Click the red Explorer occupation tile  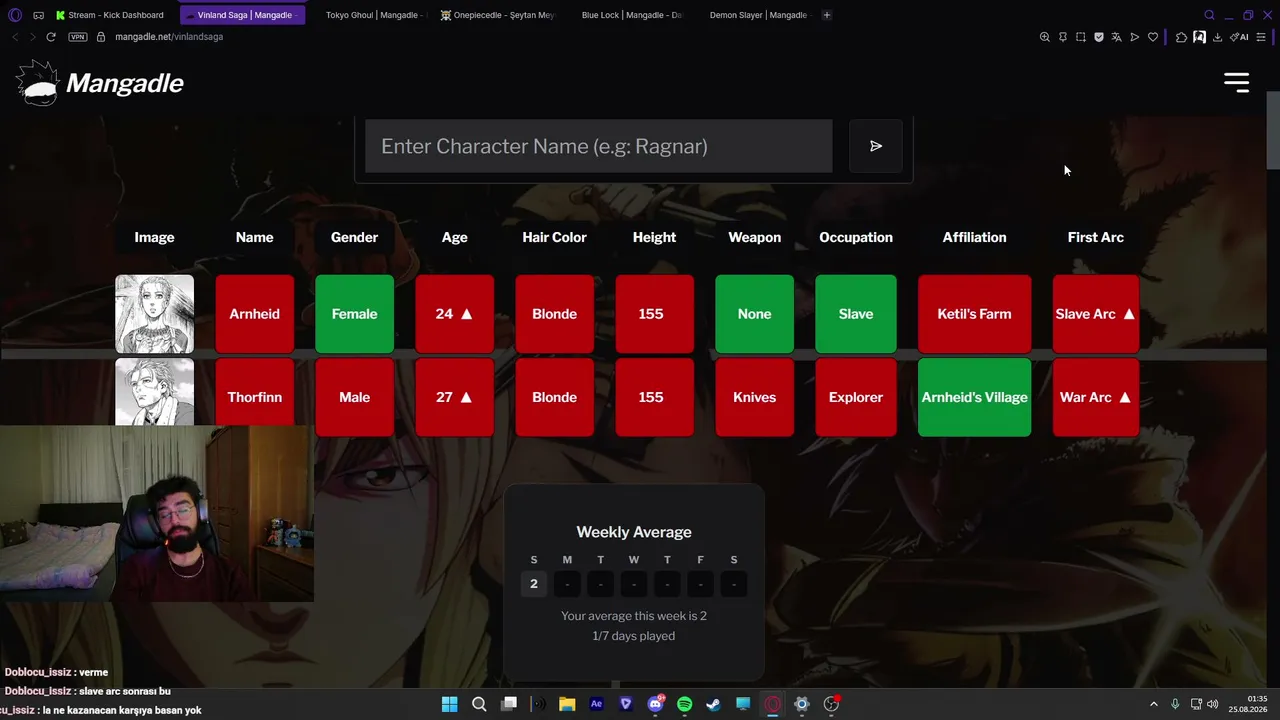pos(856,397)
